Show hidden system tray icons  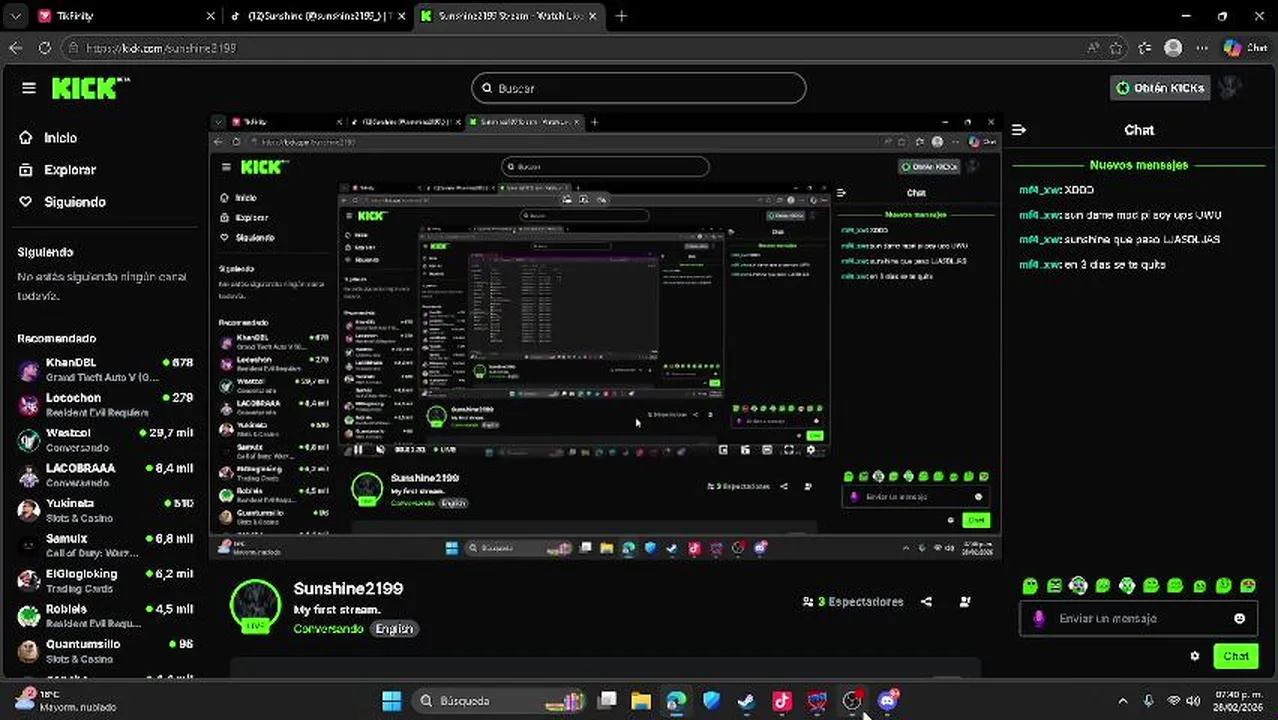[x=1122, y=701]
